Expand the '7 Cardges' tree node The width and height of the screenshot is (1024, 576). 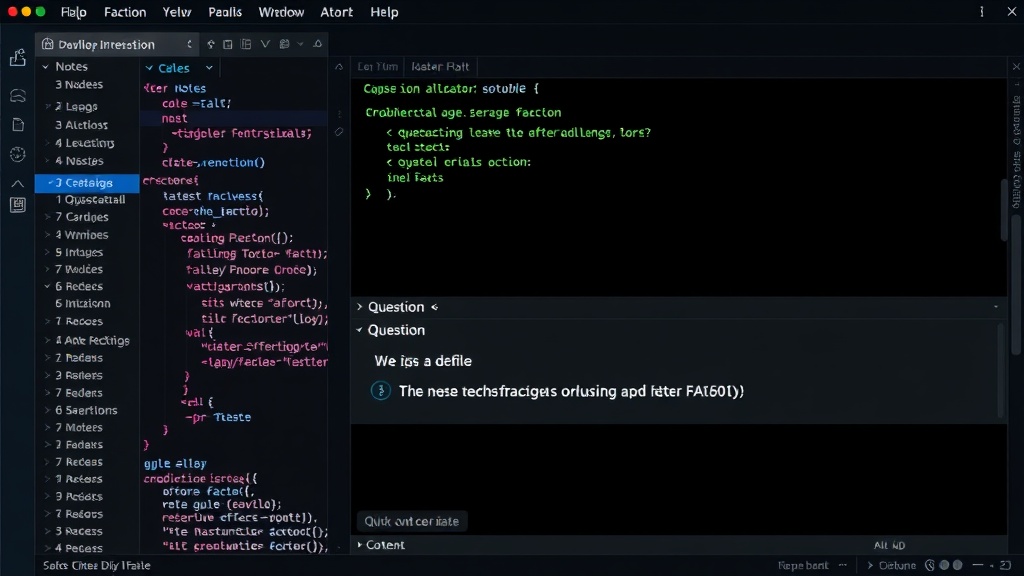pos(47,217)
